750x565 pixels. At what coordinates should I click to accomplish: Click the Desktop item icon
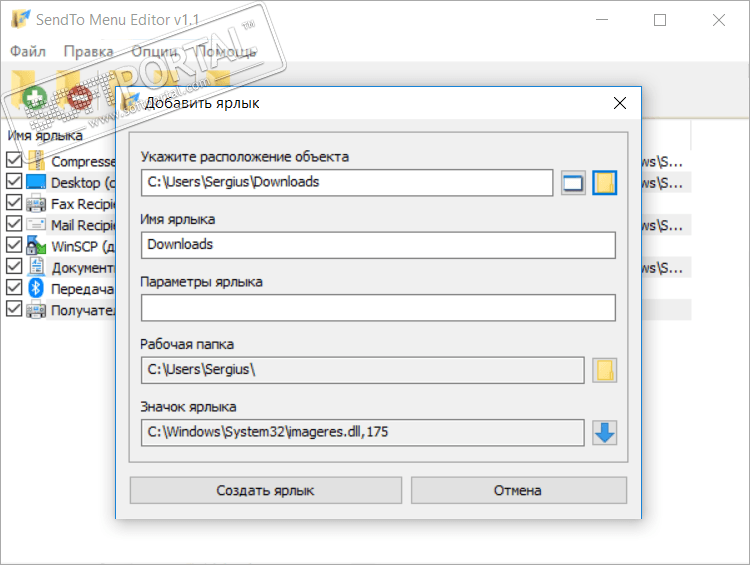pos(36,182)
